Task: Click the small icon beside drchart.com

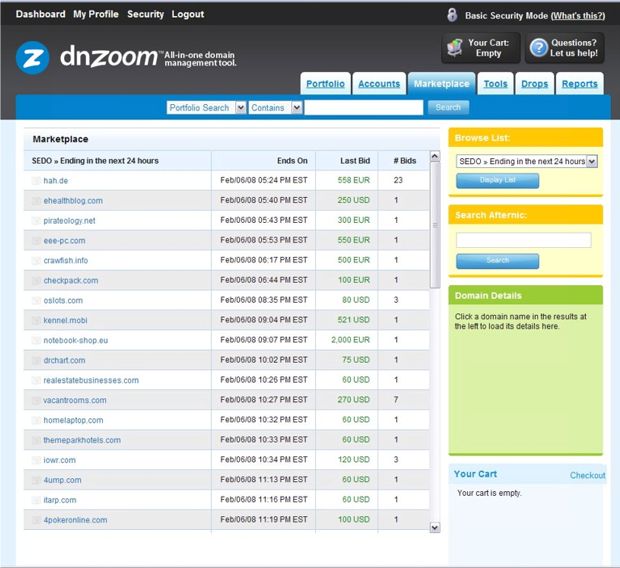Action: tap(36, 360)
